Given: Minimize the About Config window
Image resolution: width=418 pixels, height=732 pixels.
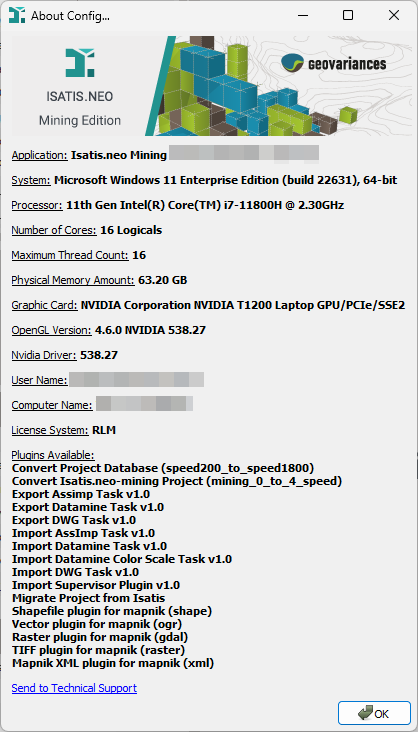Looking at the screenshot, I should (302, 15).
